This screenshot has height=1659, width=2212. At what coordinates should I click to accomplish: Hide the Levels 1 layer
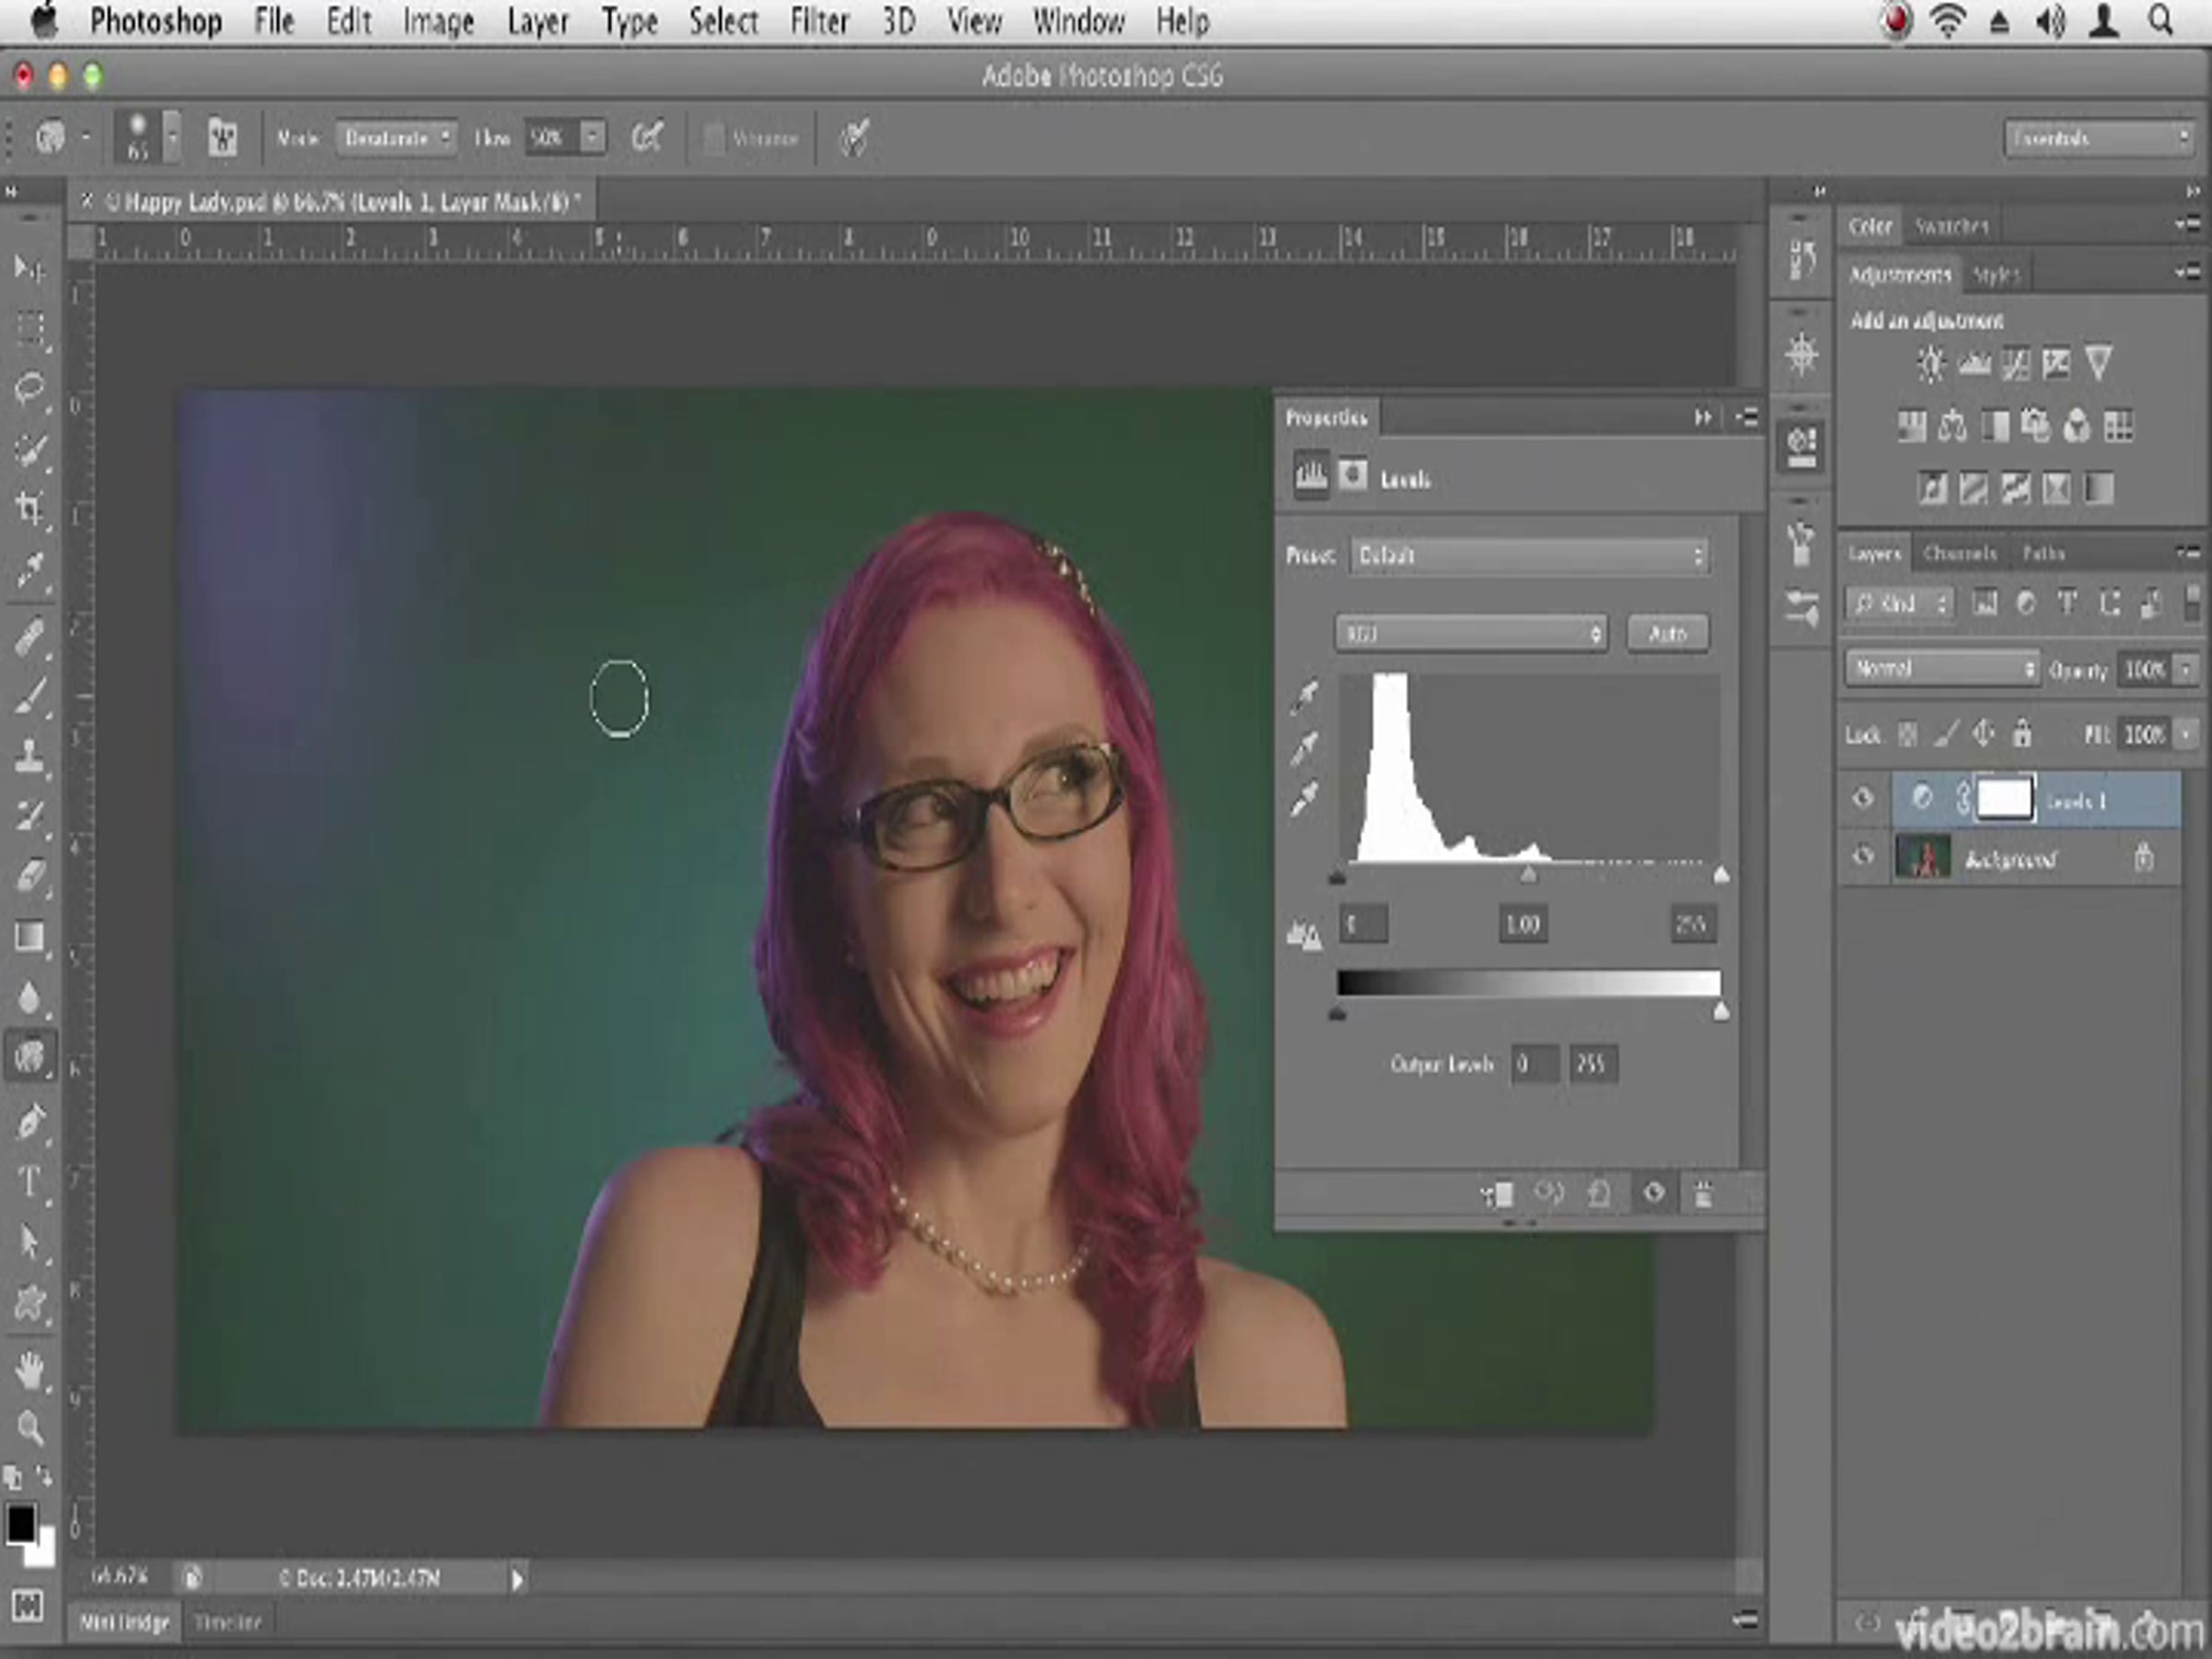pos(1862,798)
